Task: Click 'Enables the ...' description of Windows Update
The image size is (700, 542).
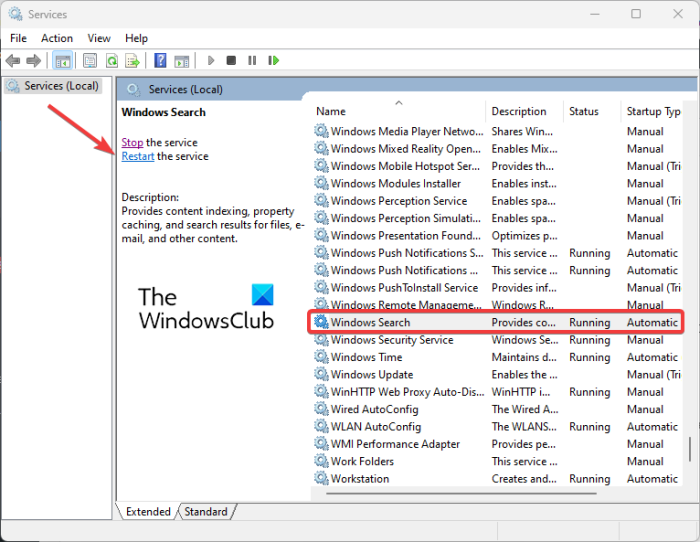Action: [524, 375]
